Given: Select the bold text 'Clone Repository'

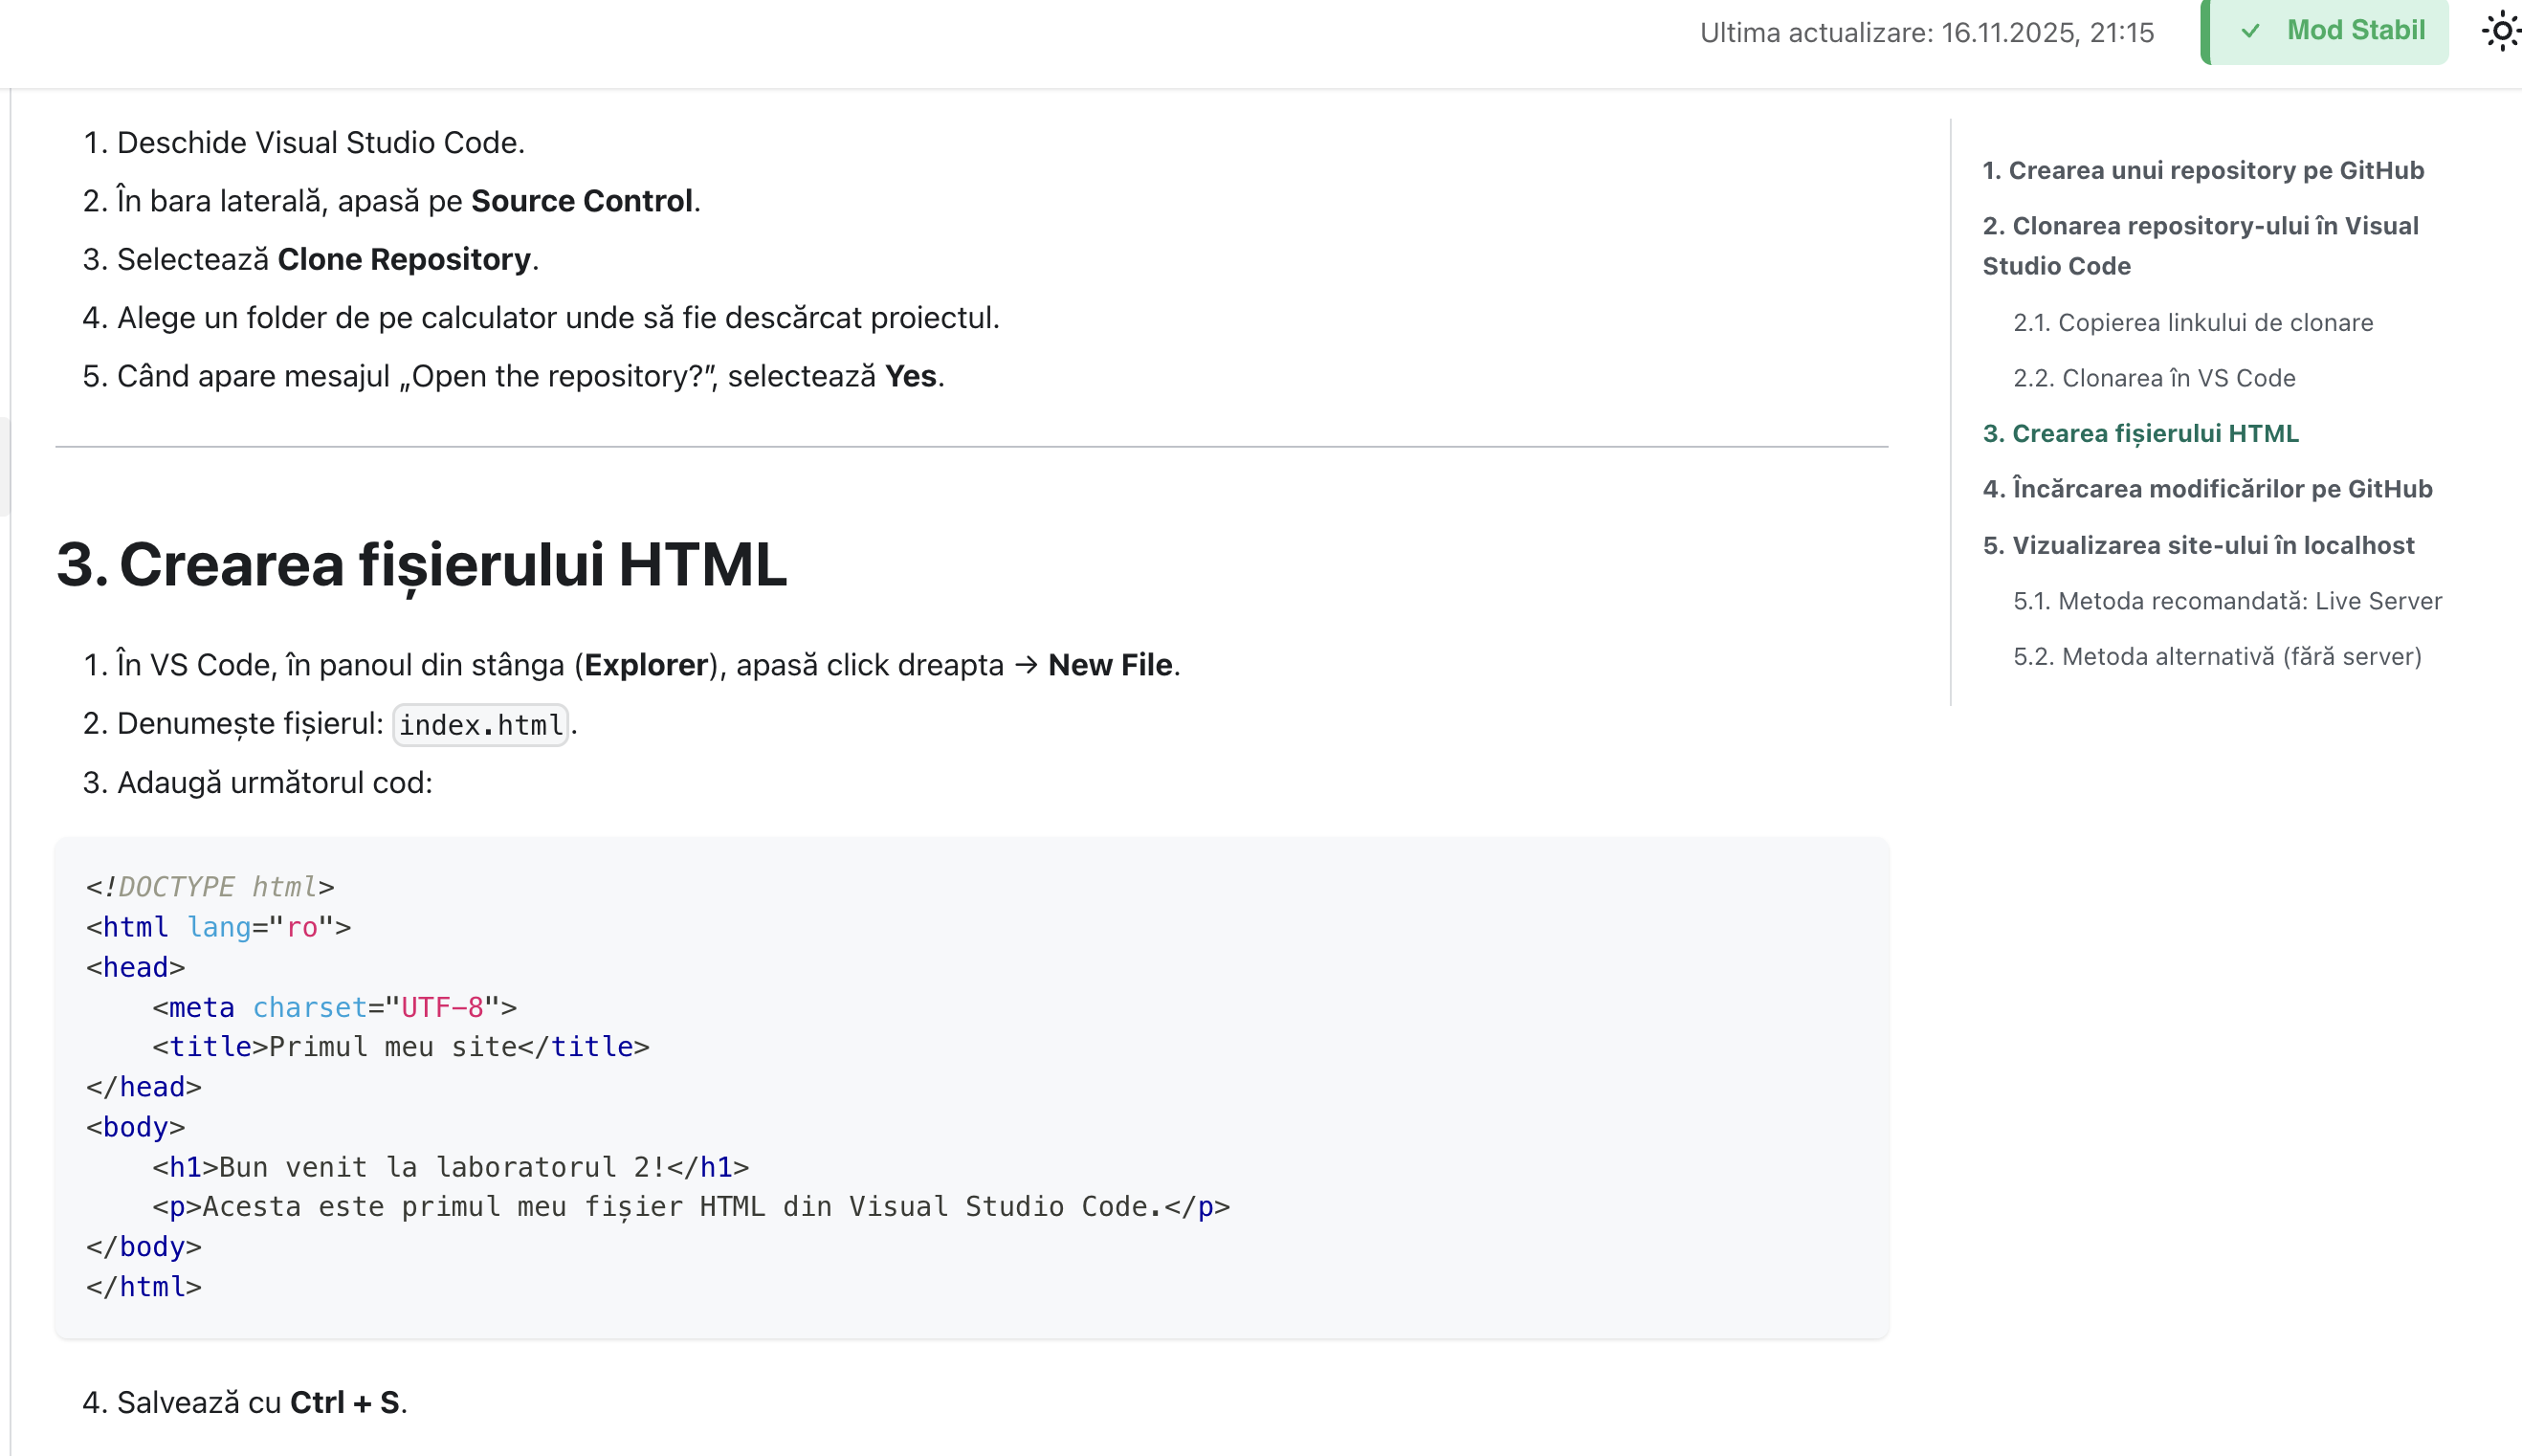Looking at the screenshot, I should click(x=404, y=258).
